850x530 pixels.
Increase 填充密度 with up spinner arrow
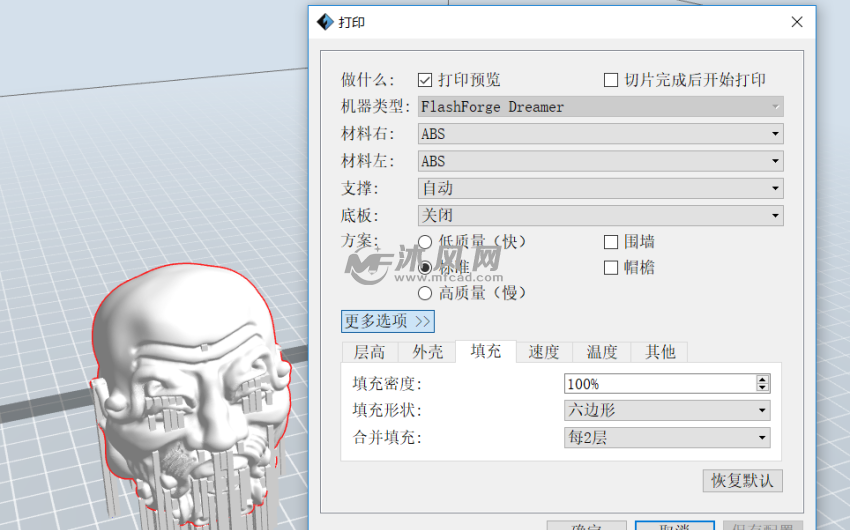click(762, 379)
